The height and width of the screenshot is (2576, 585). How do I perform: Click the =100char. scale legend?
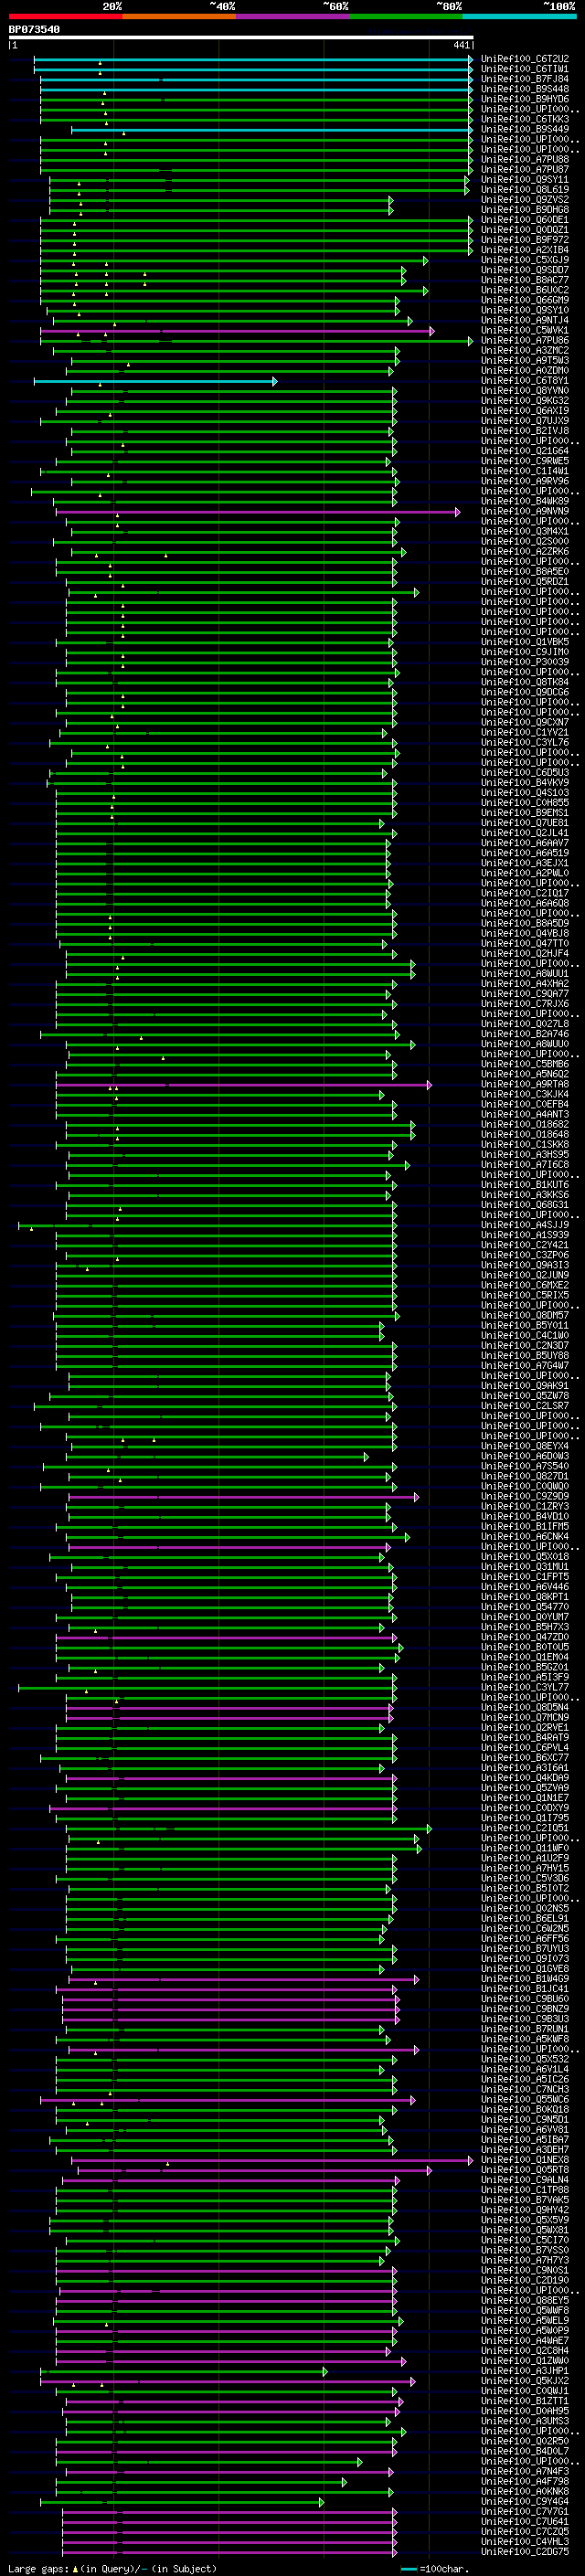point(435,2568)
